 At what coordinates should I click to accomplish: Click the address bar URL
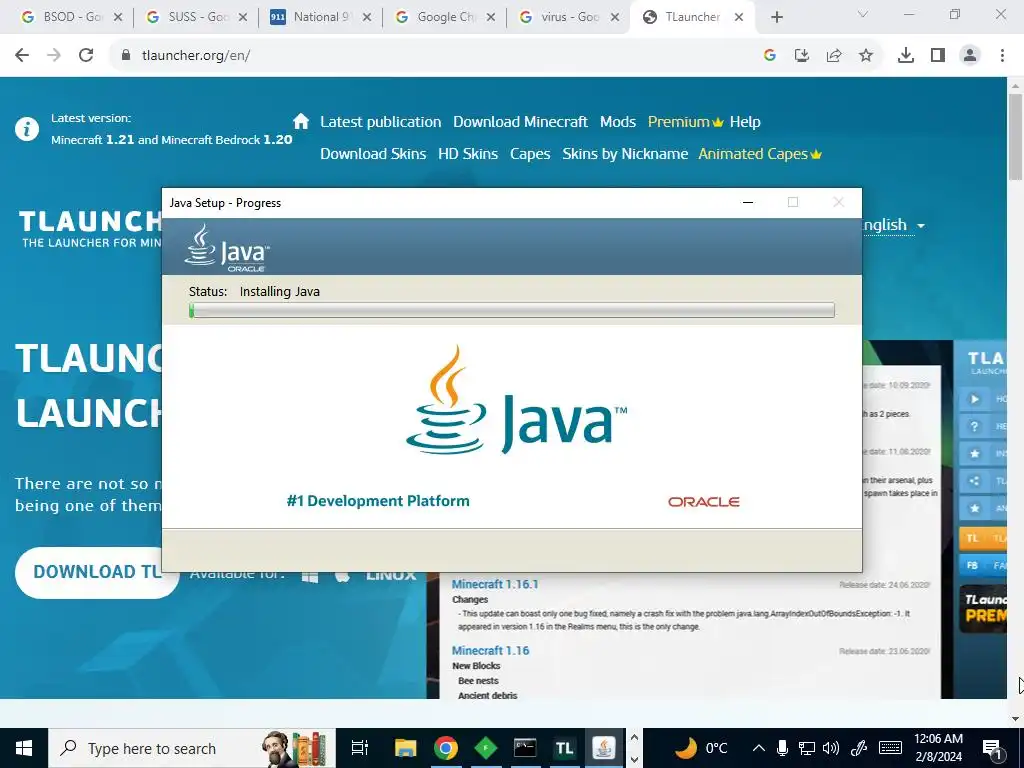[196, 56]
